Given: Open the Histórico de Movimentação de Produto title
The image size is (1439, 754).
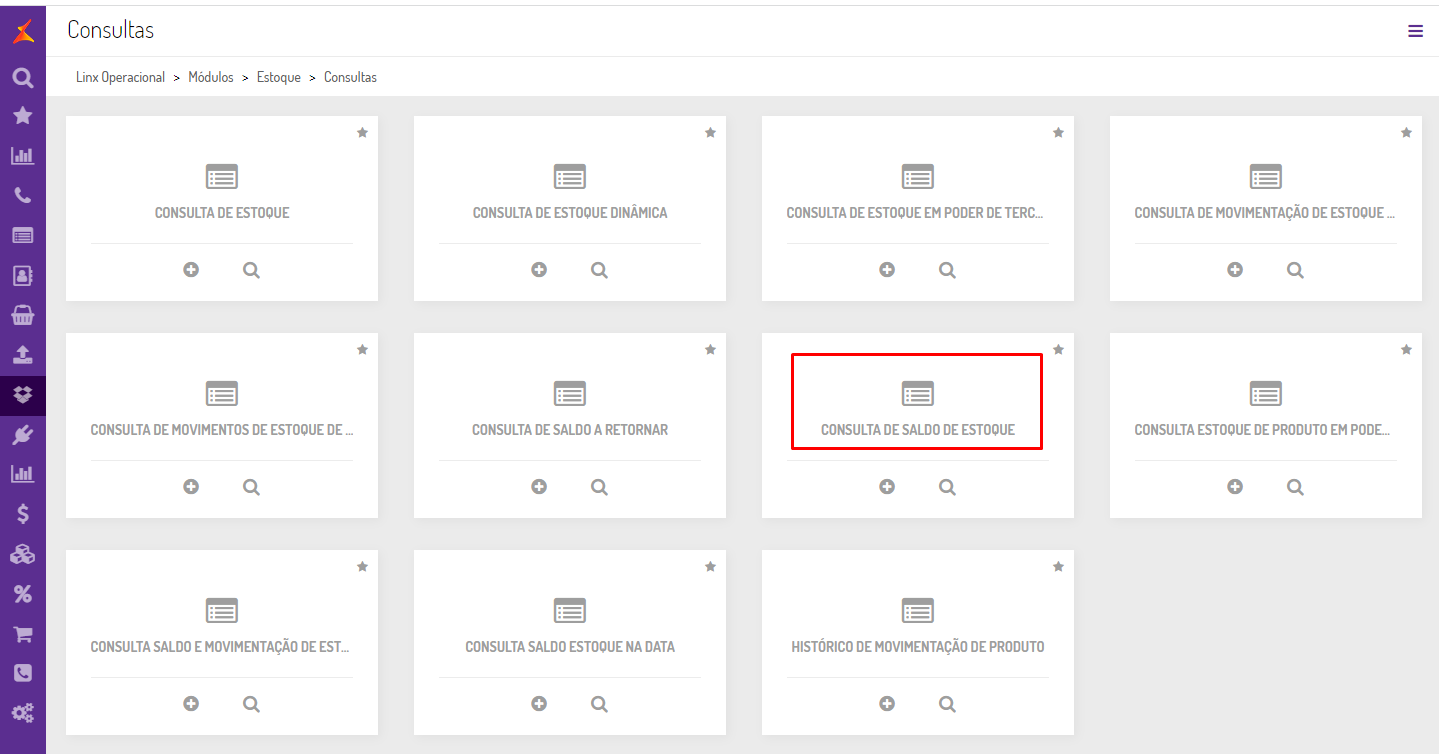Looking at the screenshot, I should click(x=918, y=647).
